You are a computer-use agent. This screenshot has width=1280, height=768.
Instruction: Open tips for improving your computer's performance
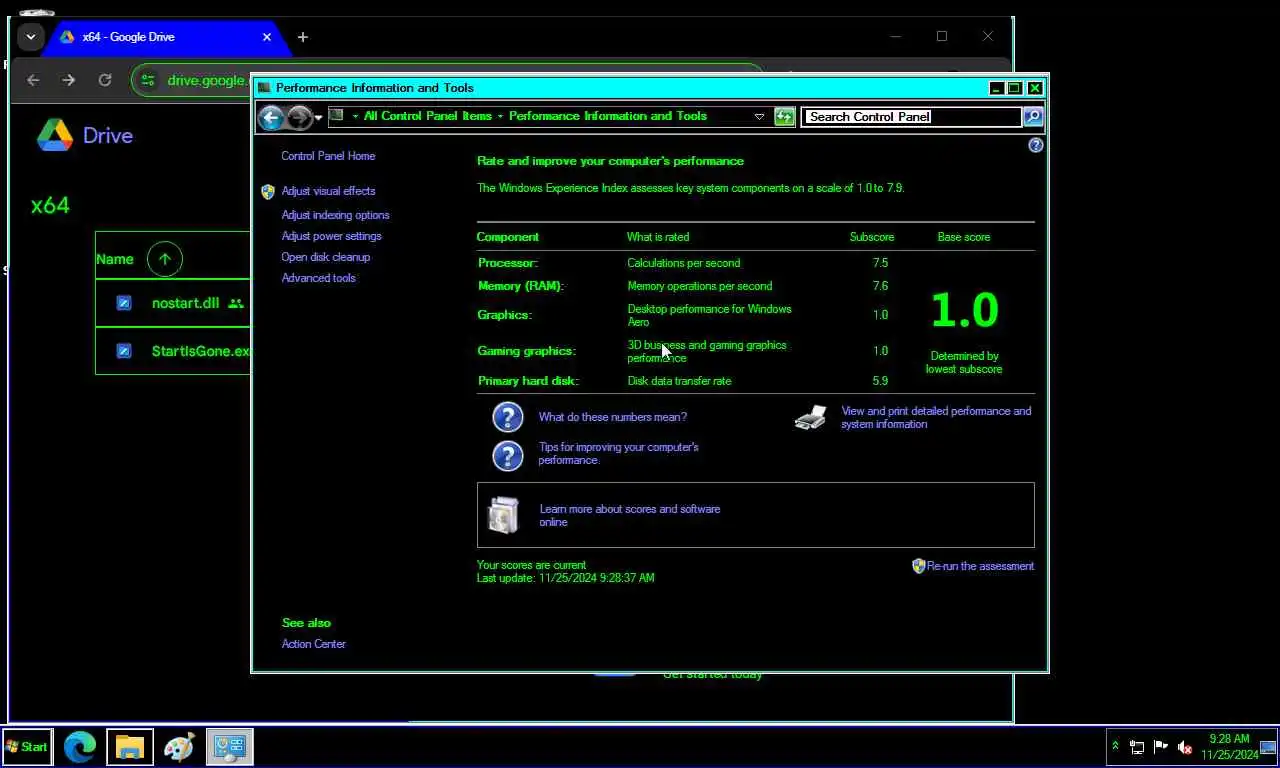(618, 454)
